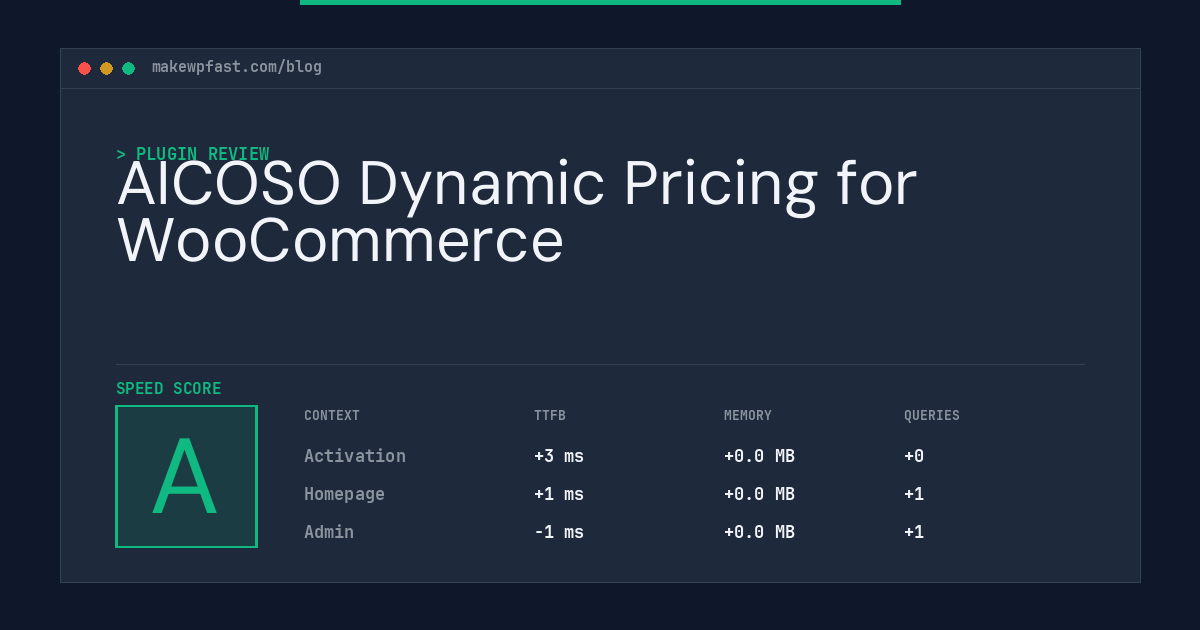Click the grade A score box
Image resolution: width=1200 pixels, height=630 pixels.
[186, 476]
